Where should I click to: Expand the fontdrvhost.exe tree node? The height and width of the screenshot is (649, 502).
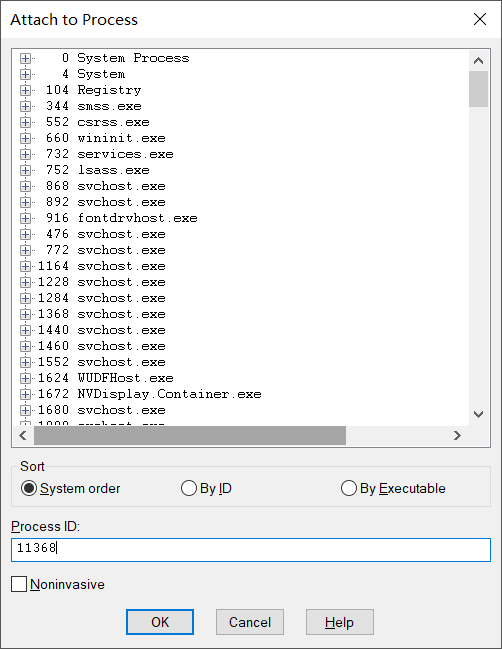[x=25, y=218]
